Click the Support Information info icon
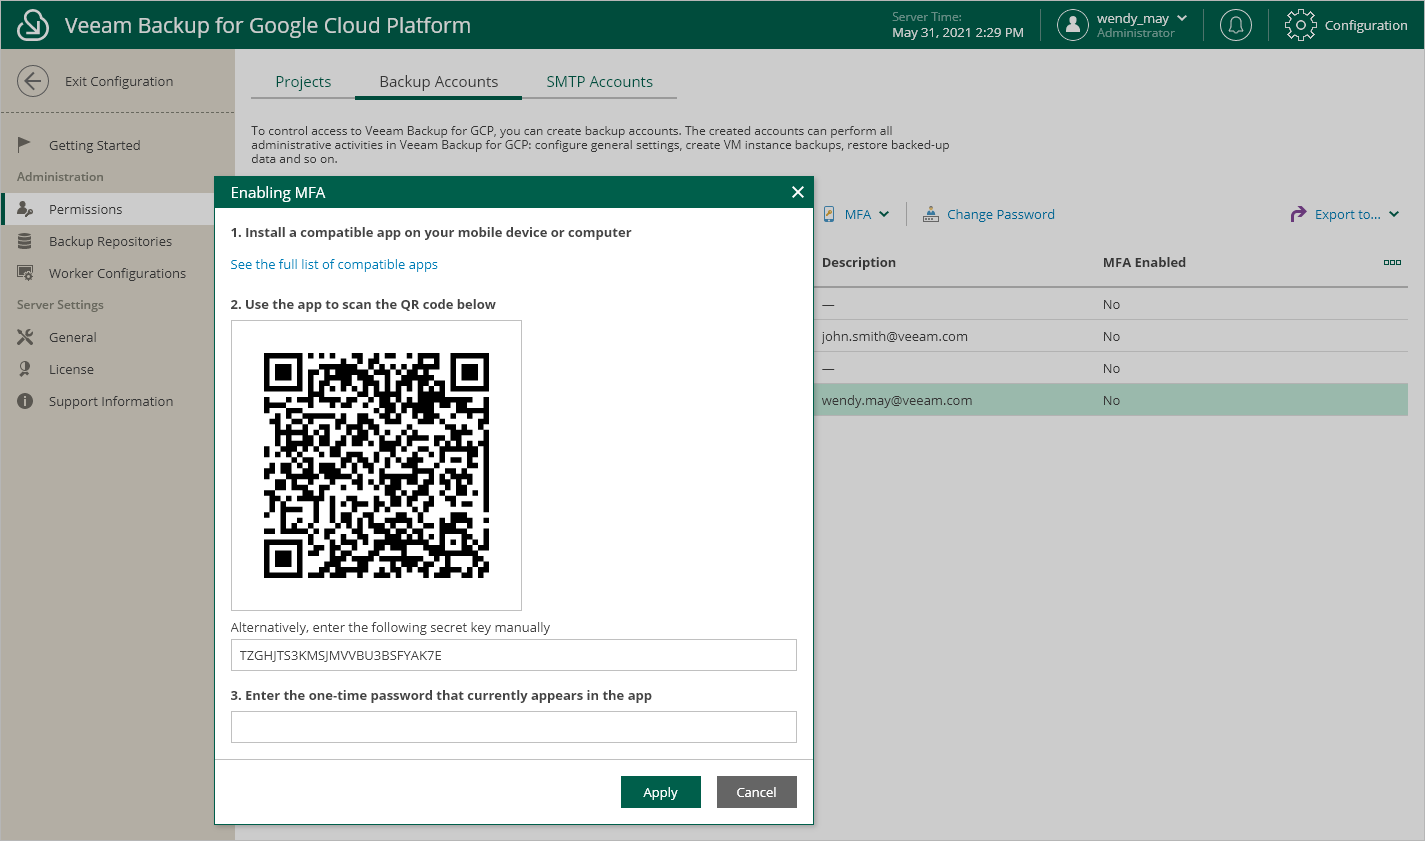The width and height of the screenshot is (1425, 841). [25, 401]
